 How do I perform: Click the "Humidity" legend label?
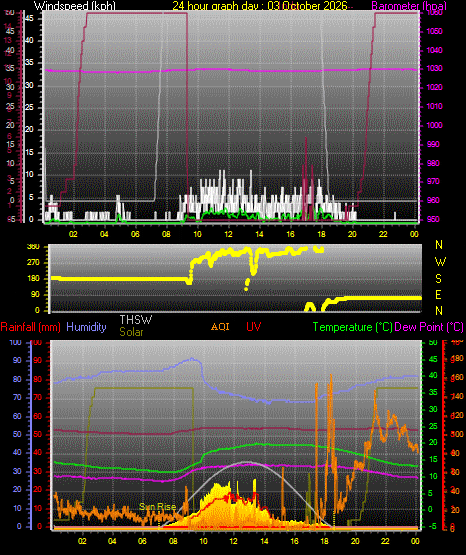pos(86,327)
